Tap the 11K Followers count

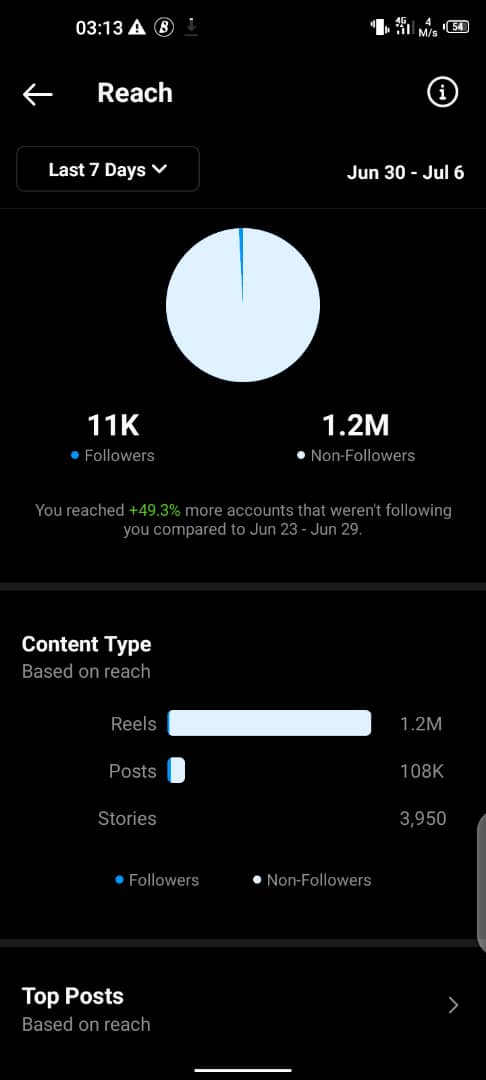point(113,426)
